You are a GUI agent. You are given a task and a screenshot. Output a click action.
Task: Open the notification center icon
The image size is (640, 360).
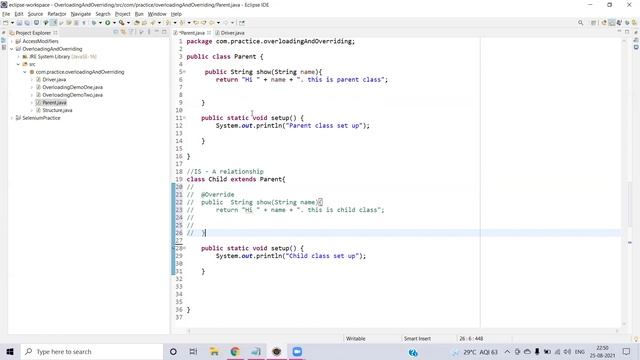point(627,351)
